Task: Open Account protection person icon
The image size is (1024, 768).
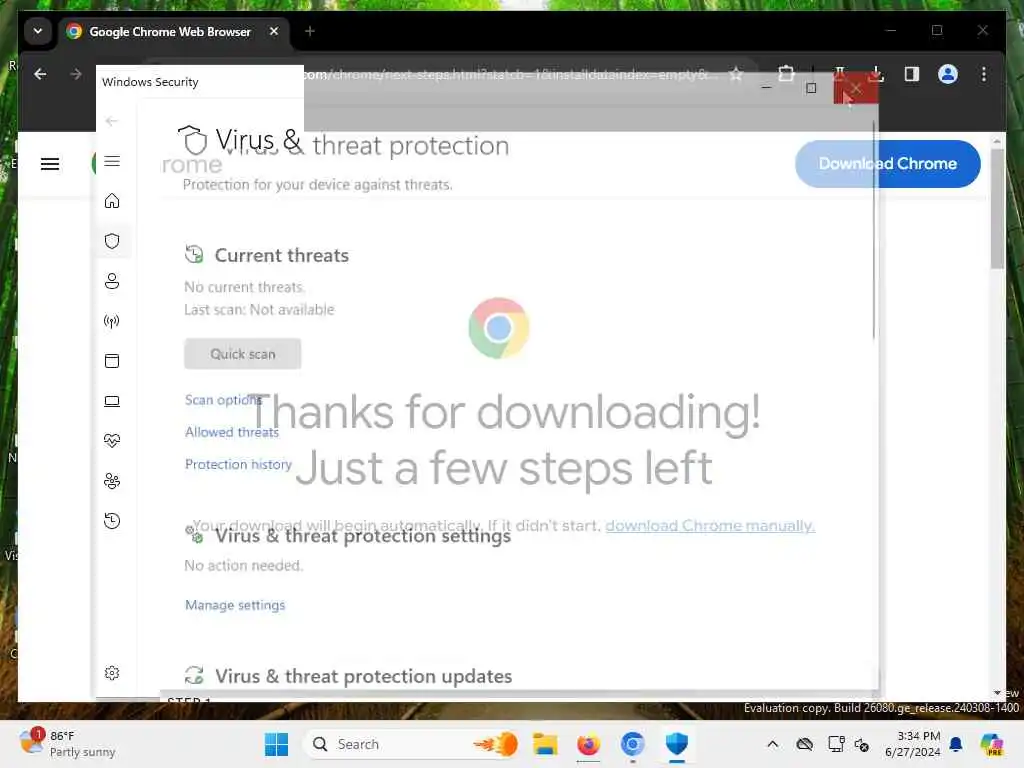Action: tap(112, 281)
